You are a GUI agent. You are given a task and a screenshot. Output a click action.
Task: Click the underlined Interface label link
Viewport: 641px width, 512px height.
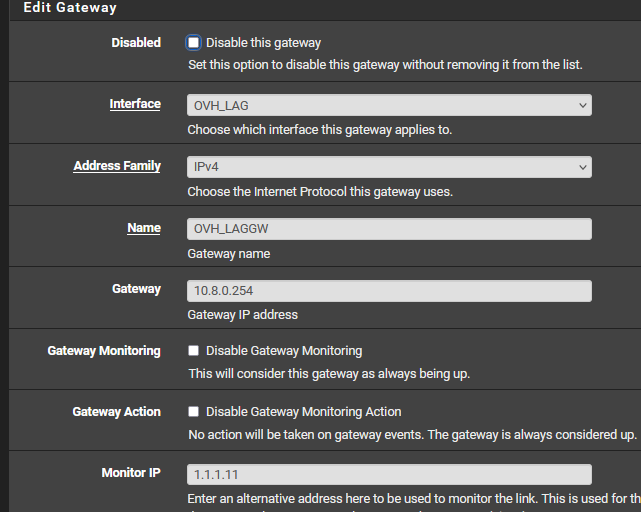(x=135, y=104)
